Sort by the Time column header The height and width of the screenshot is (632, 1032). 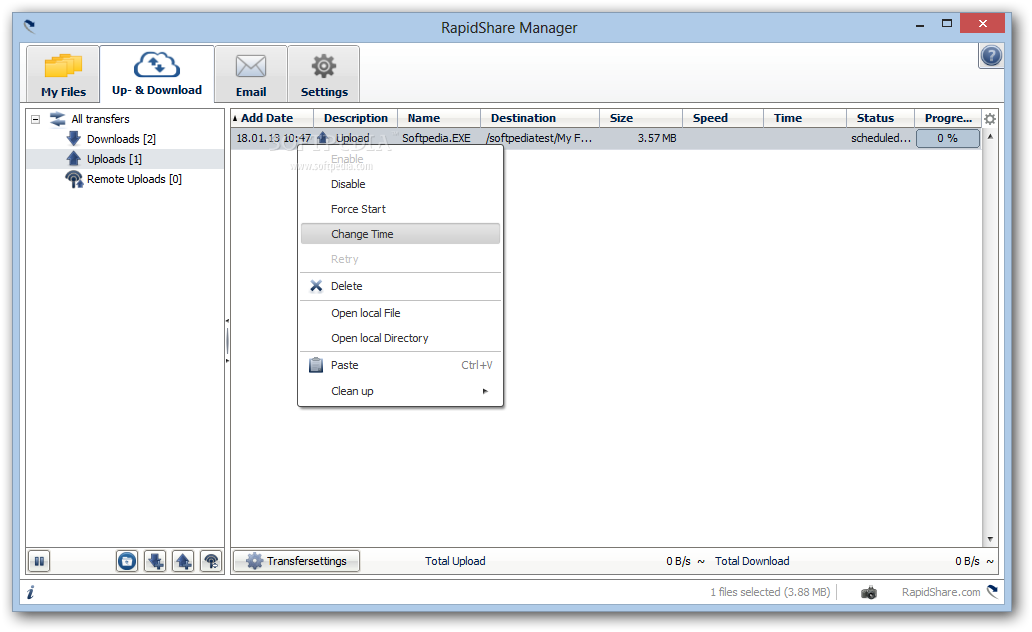point(804,118)
